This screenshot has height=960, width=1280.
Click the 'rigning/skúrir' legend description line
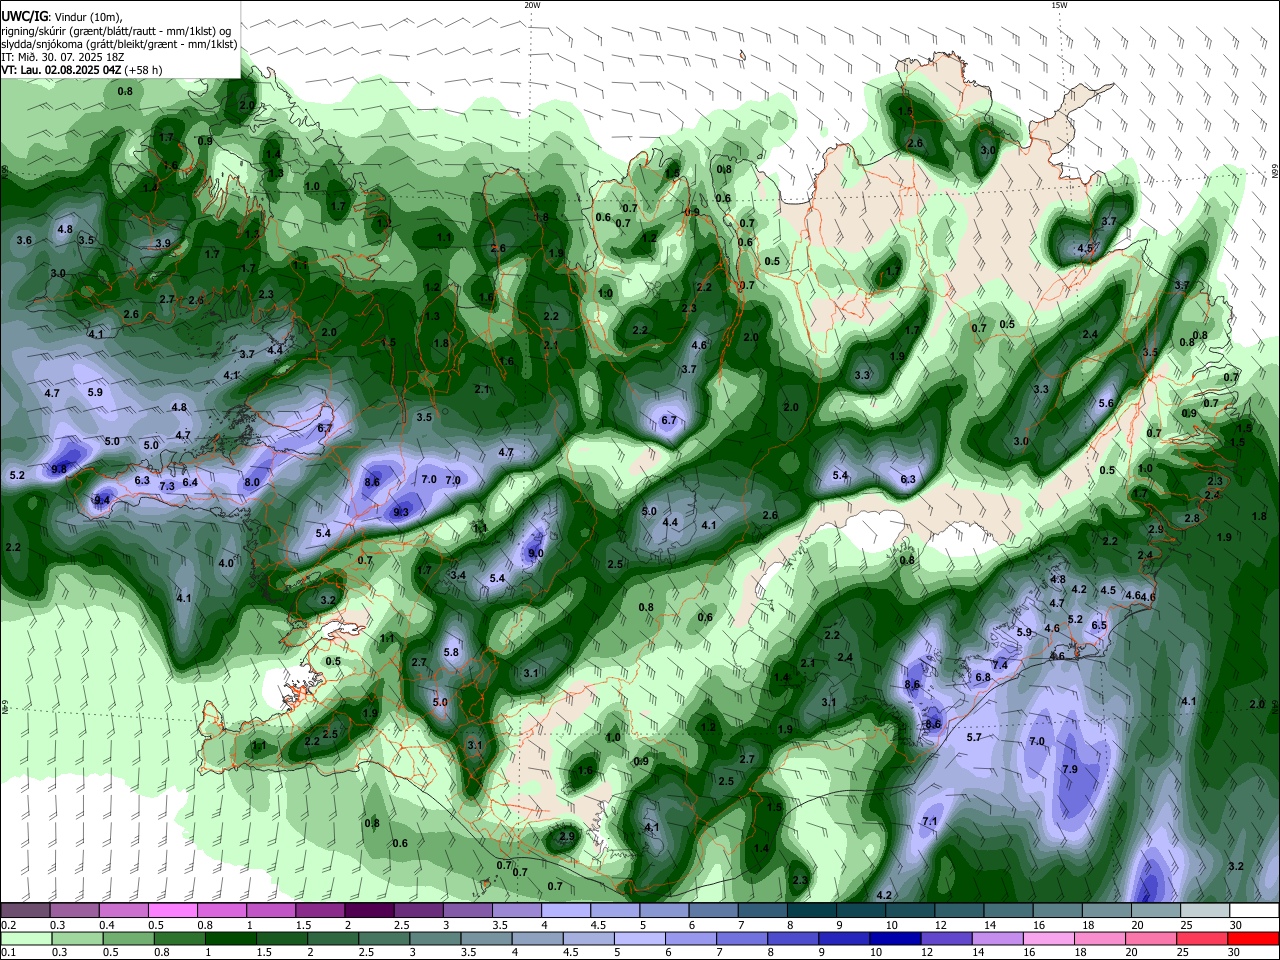[x=116, y=31]
